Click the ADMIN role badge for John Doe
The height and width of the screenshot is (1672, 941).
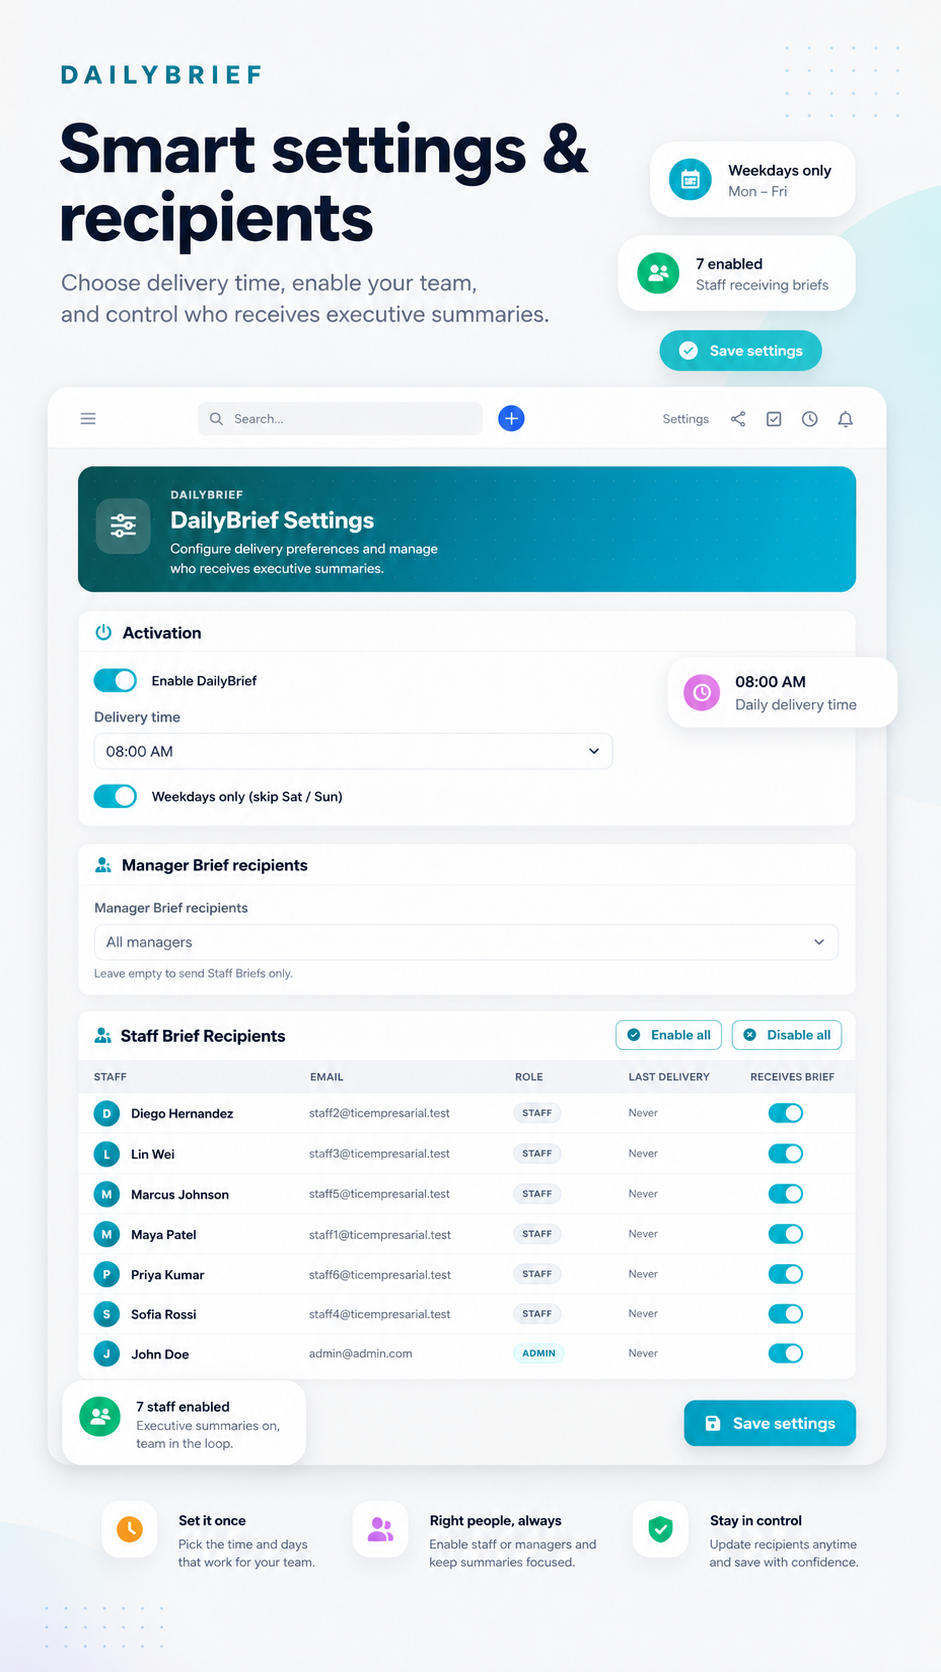[x=539, y=1353]
